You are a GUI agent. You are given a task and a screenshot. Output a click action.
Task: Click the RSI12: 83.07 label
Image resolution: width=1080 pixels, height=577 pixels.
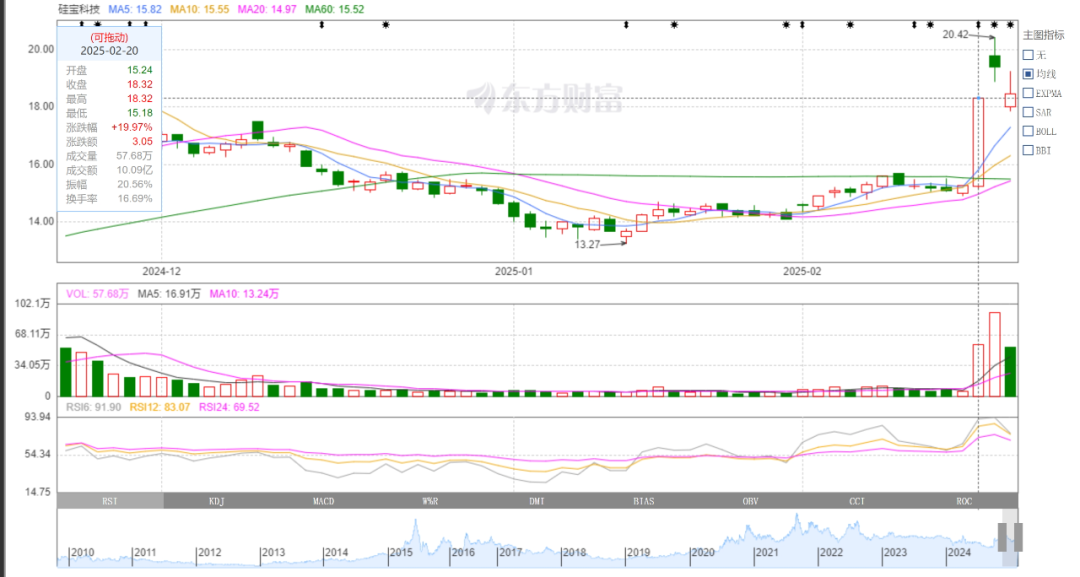160,407
